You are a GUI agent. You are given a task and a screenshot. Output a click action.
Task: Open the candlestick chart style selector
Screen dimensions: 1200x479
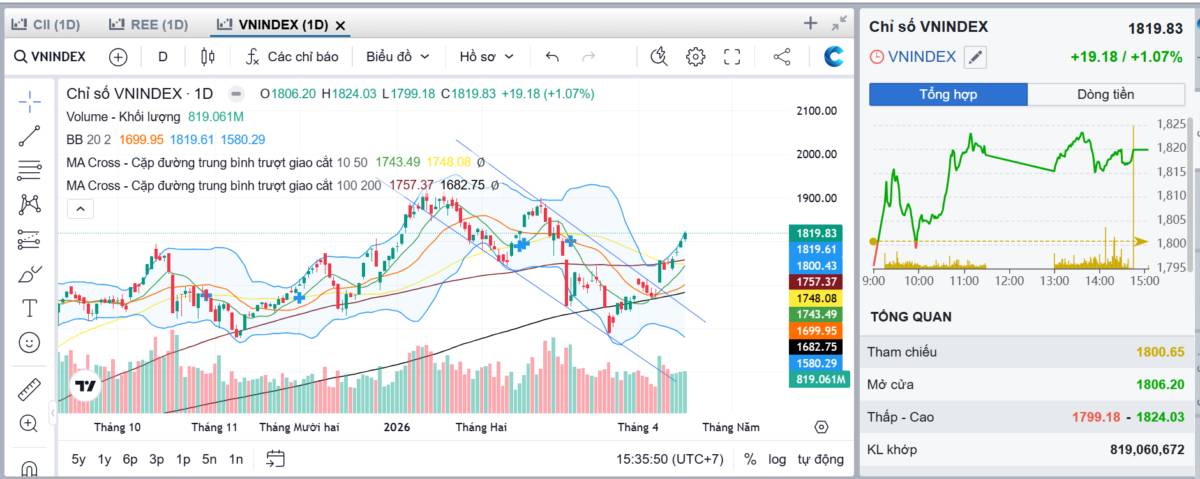point(208,57)
